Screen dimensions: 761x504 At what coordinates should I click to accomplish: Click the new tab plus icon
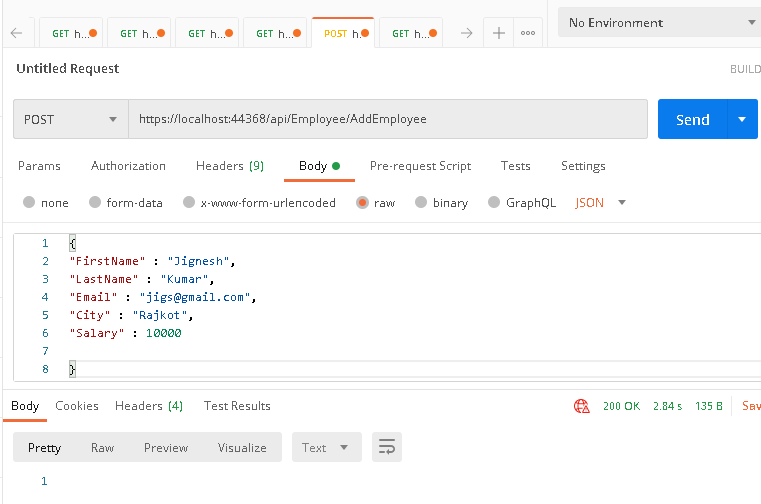[x=498, y=33]
